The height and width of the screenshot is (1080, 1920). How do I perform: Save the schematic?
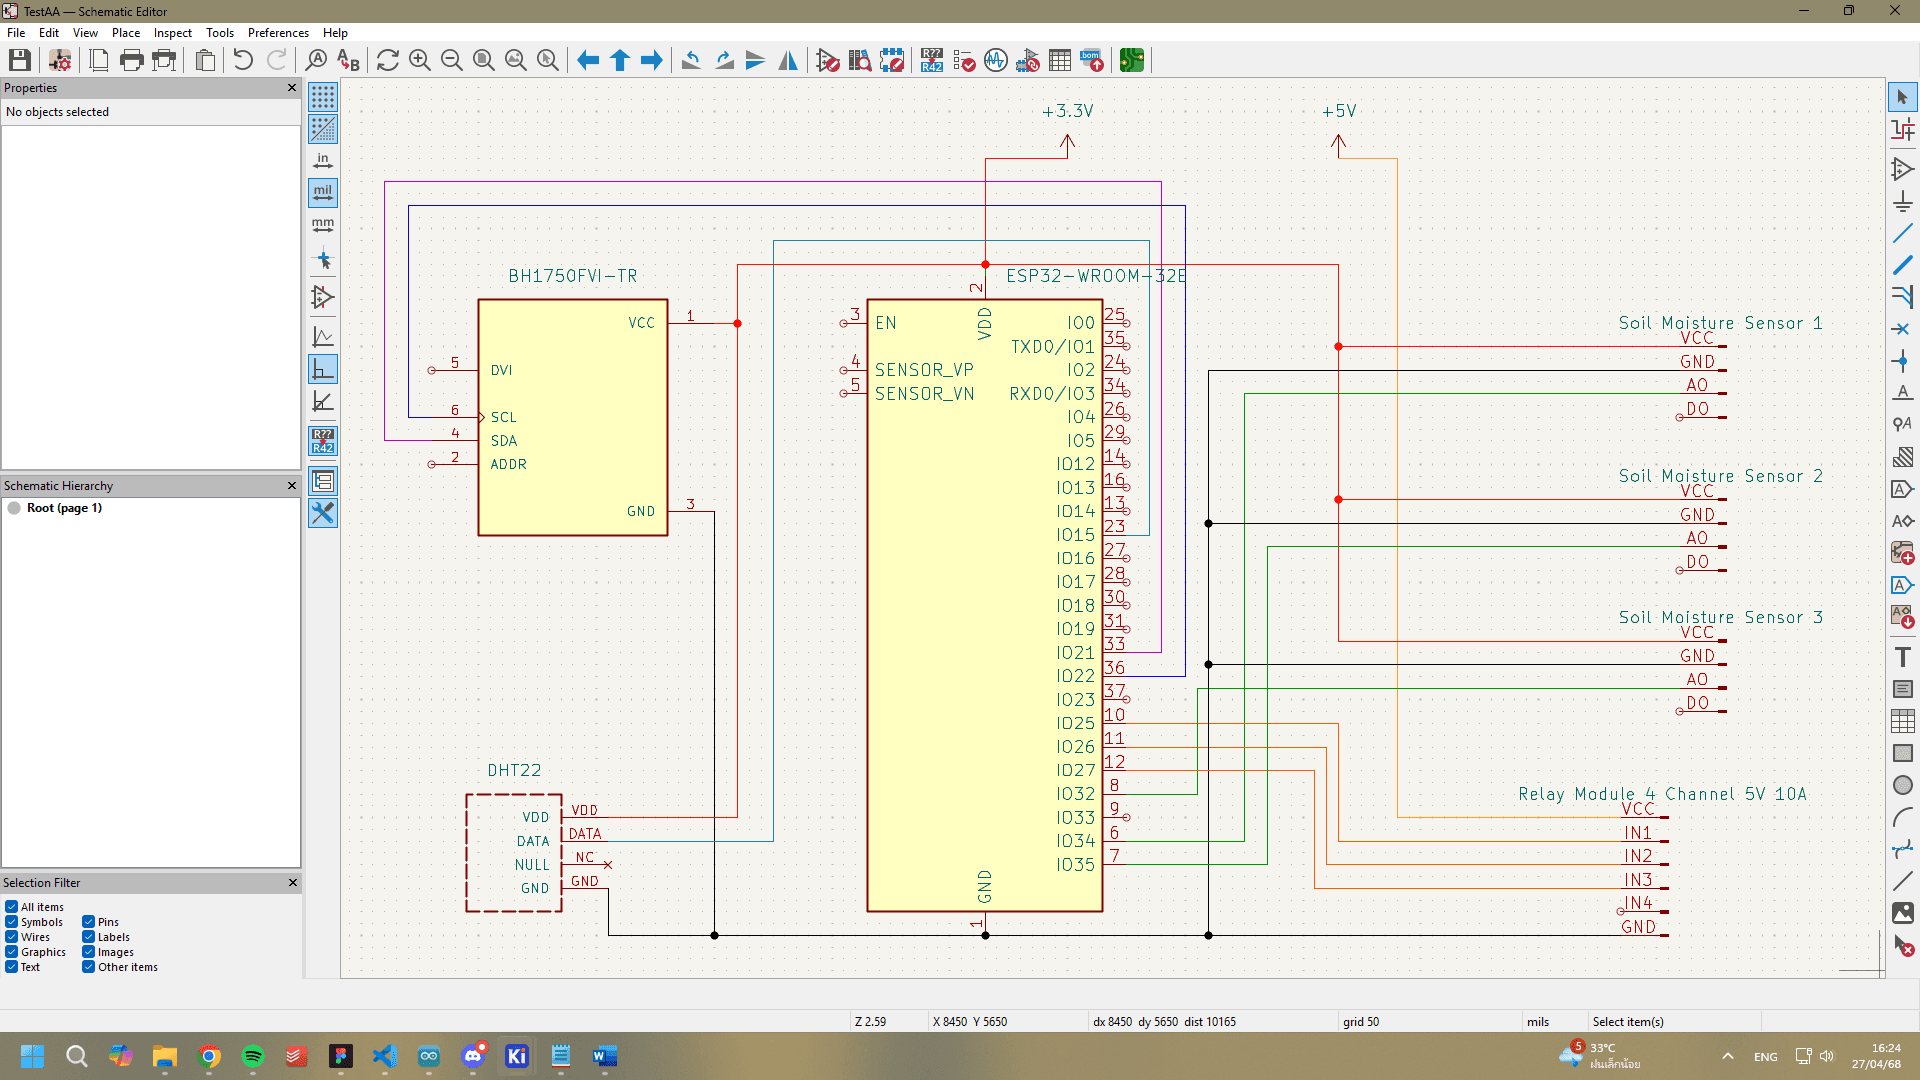(18, 60)
